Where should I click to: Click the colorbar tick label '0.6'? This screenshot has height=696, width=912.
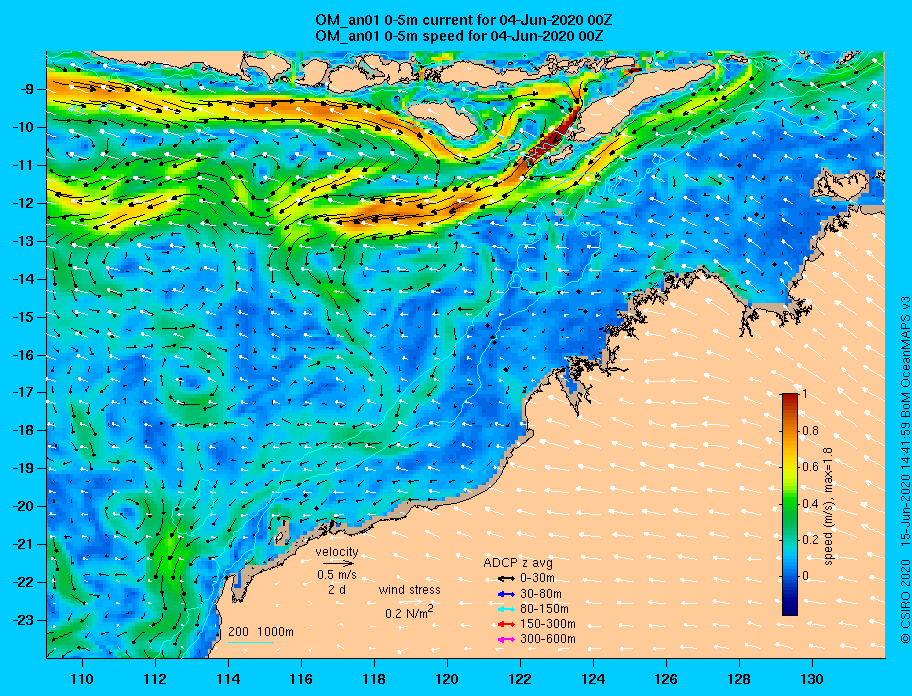(x=810, y=467)
